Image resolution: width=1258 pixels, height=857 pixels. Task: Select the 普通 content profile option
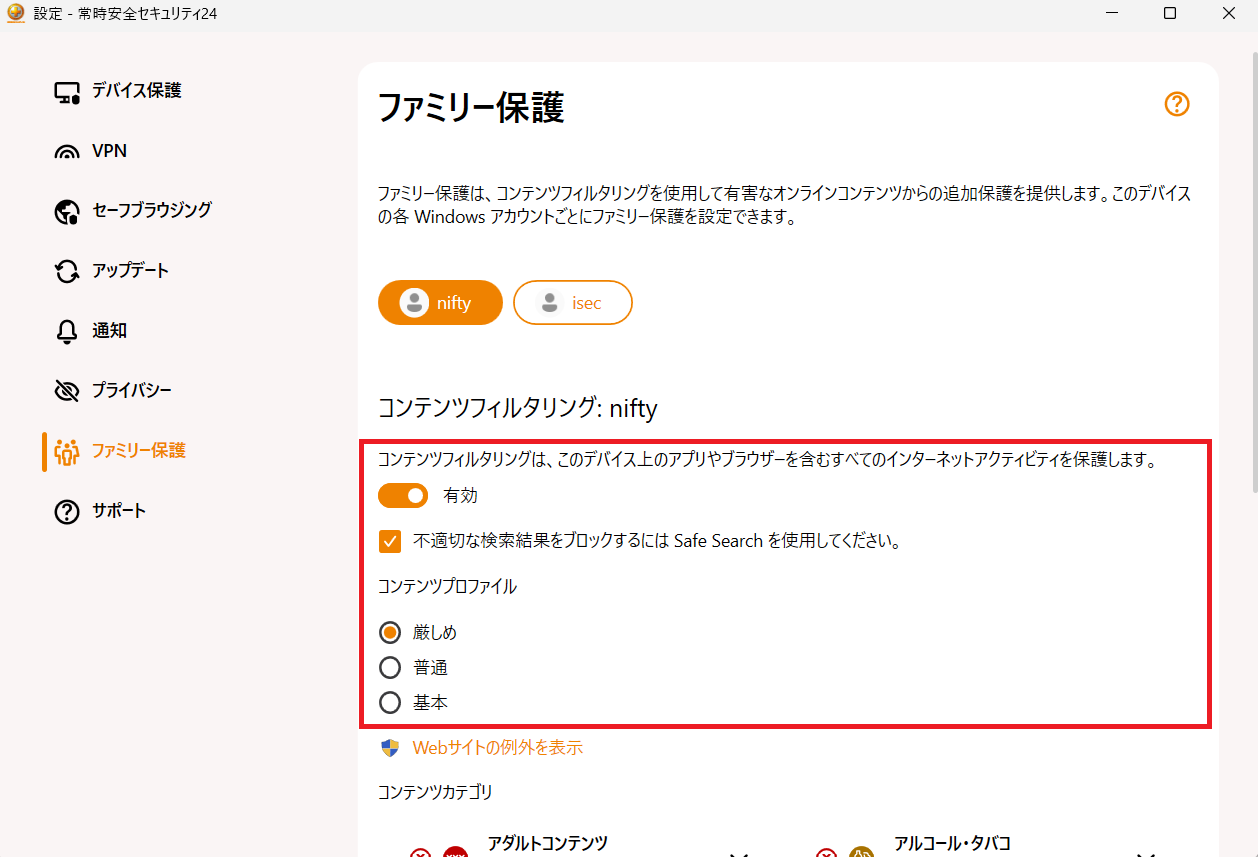click(390, 667)
